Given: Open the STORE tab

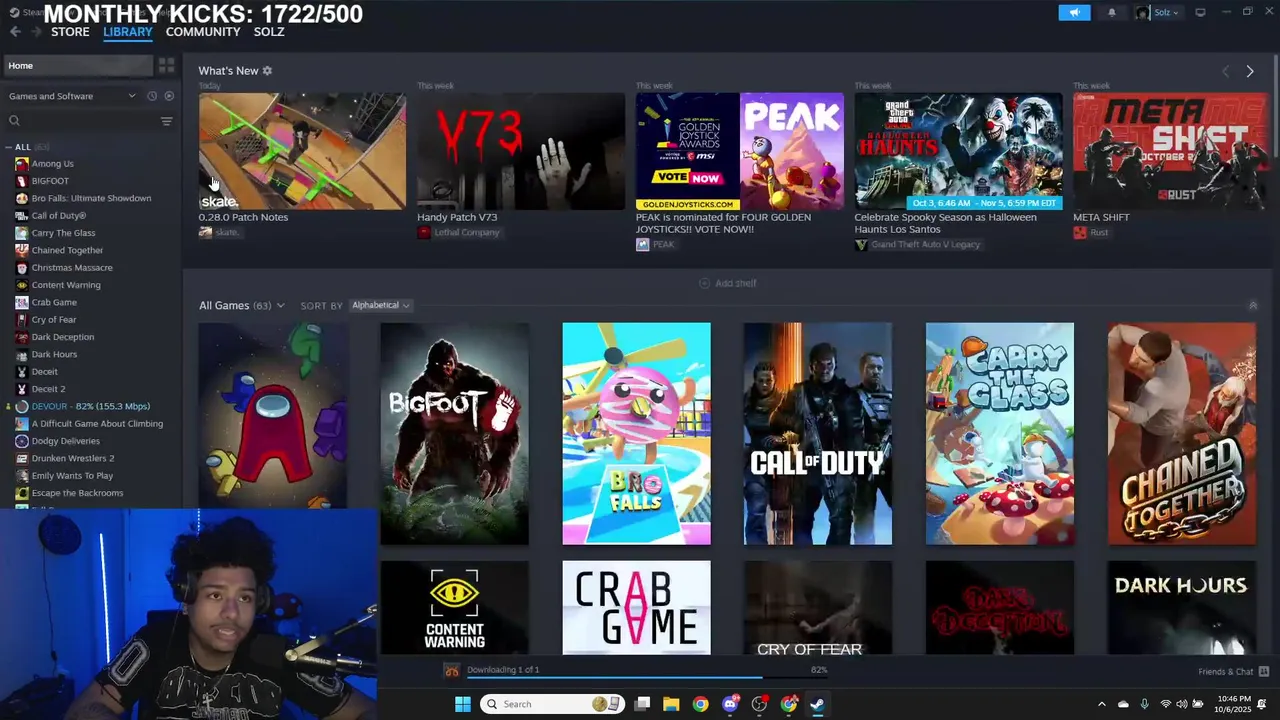Looking at the screenshot, I should pos(70,32).
